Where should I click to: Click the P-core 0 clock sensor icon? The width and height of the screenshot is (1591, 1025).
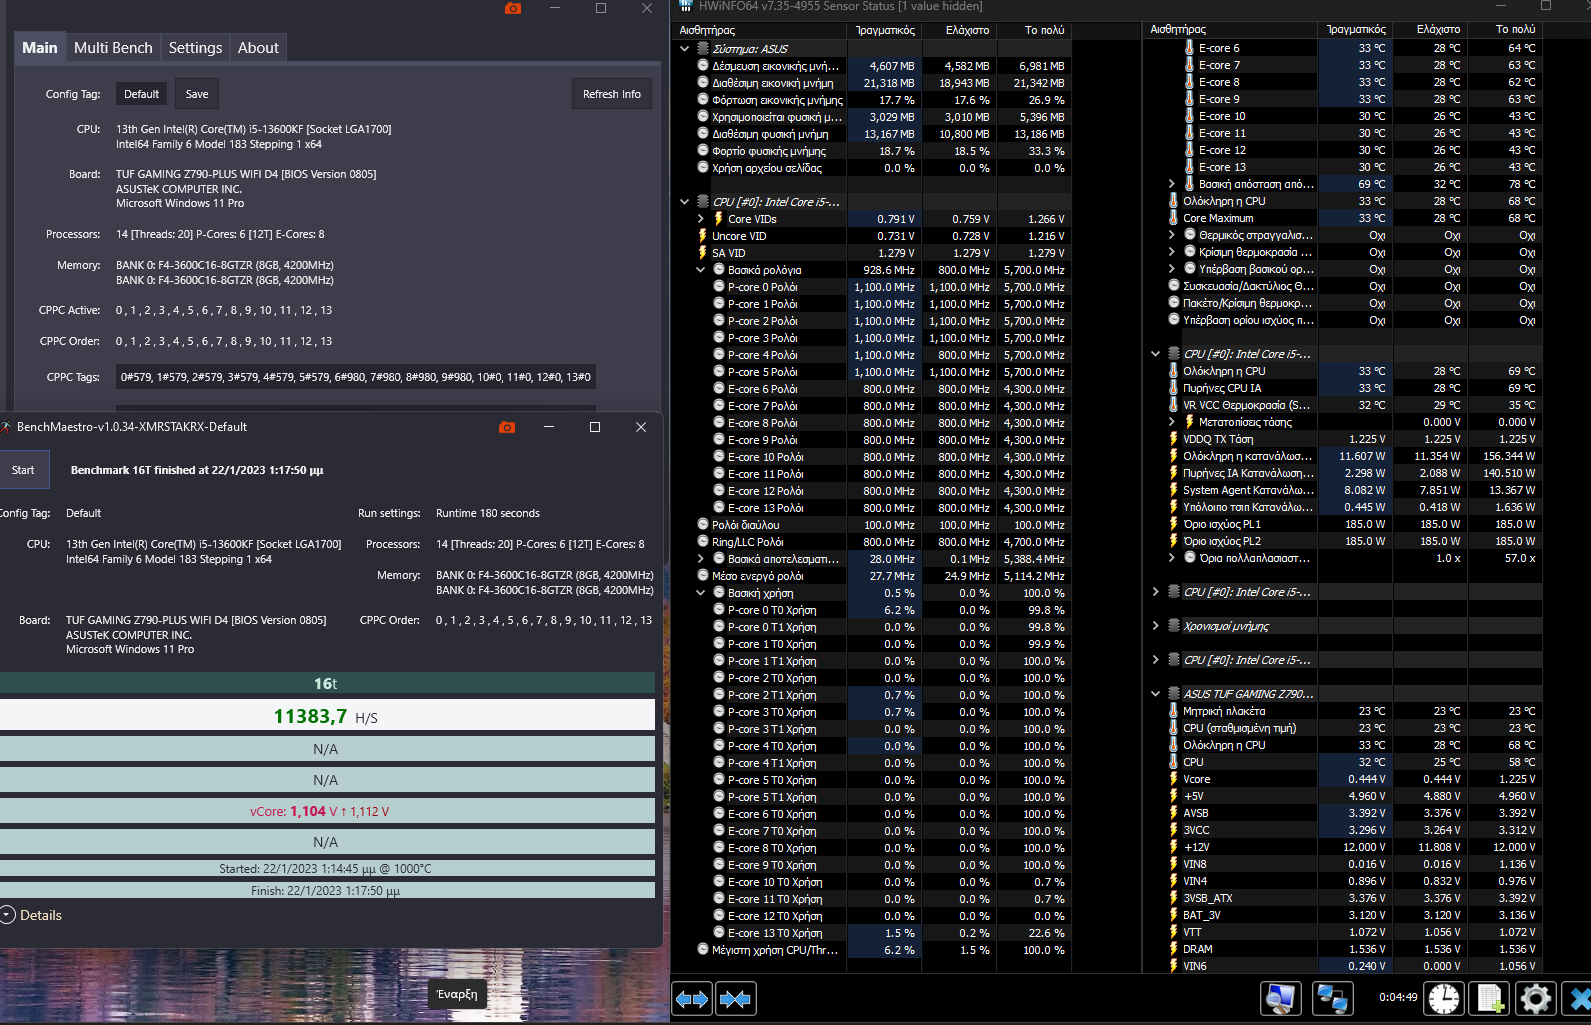(x=719, y=287)
